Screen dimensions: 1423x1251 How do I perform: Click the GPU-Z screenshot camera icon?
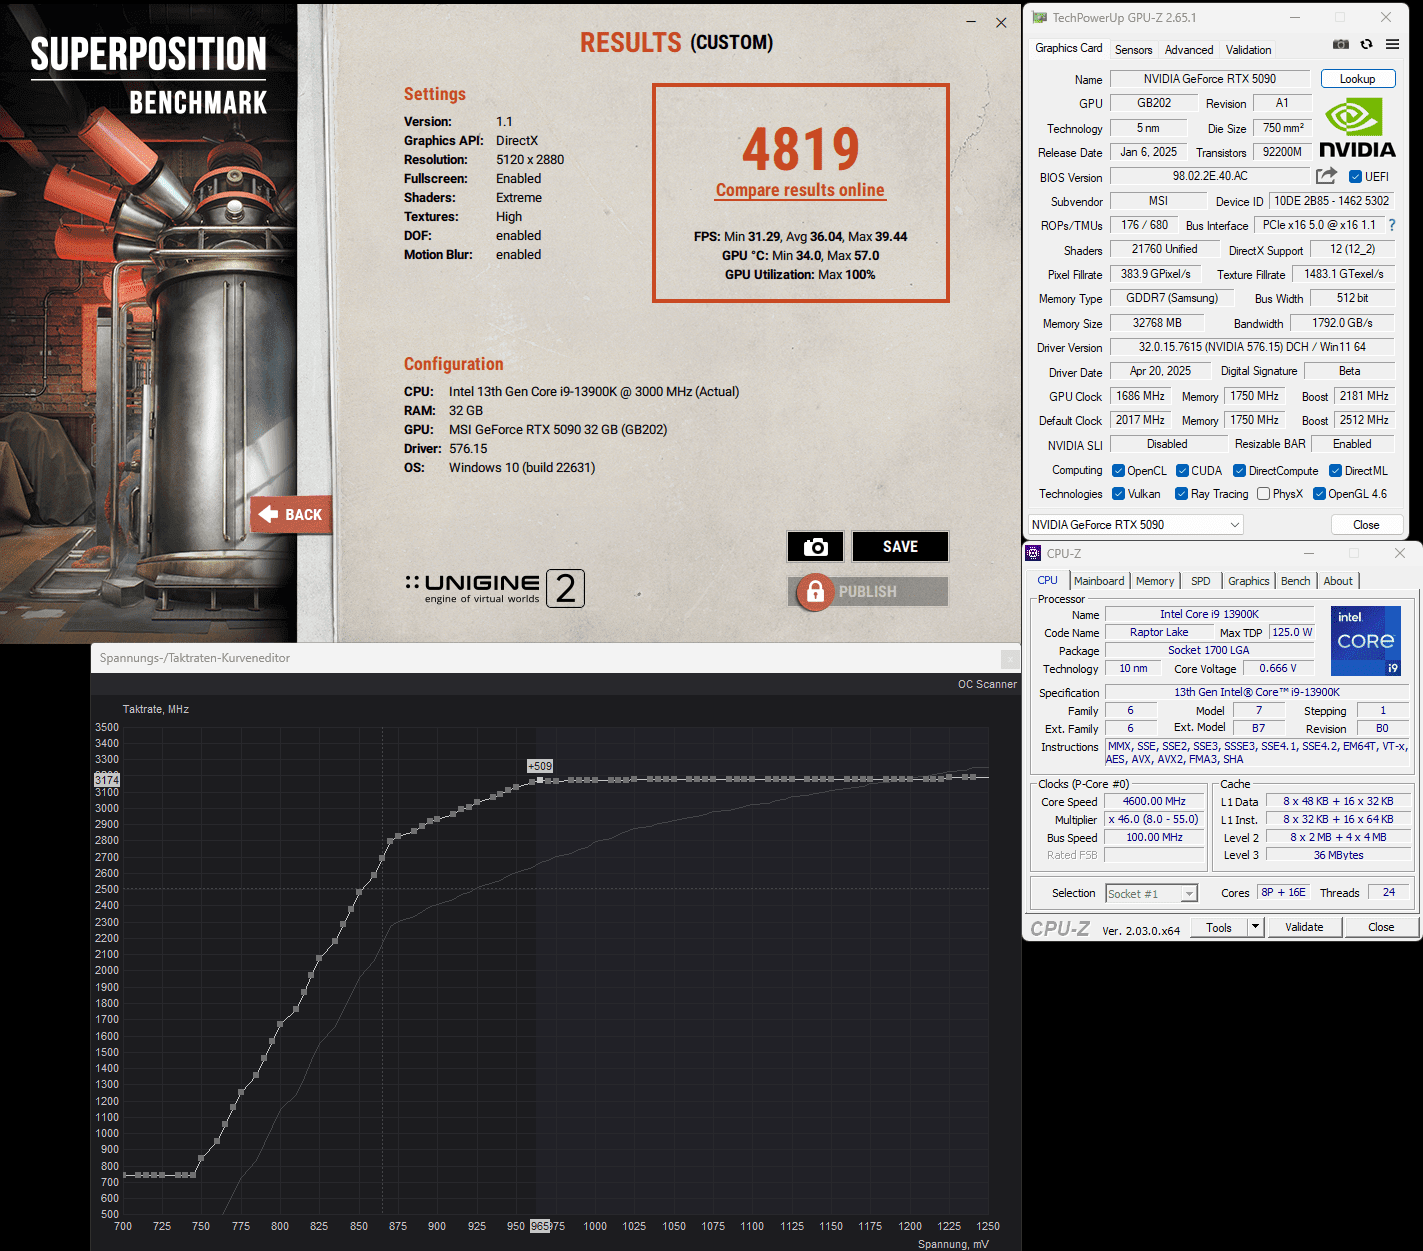tap(1341, 44)
